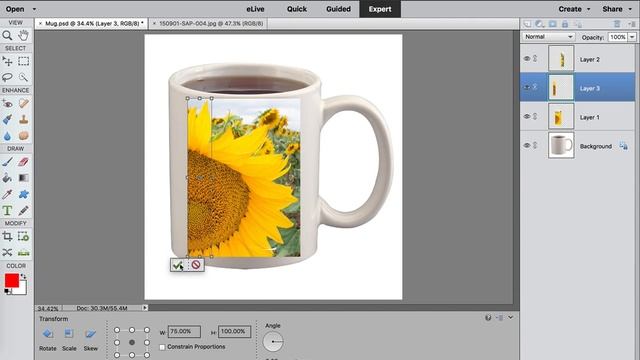Select the Brush tool

(x=7, y=162)
